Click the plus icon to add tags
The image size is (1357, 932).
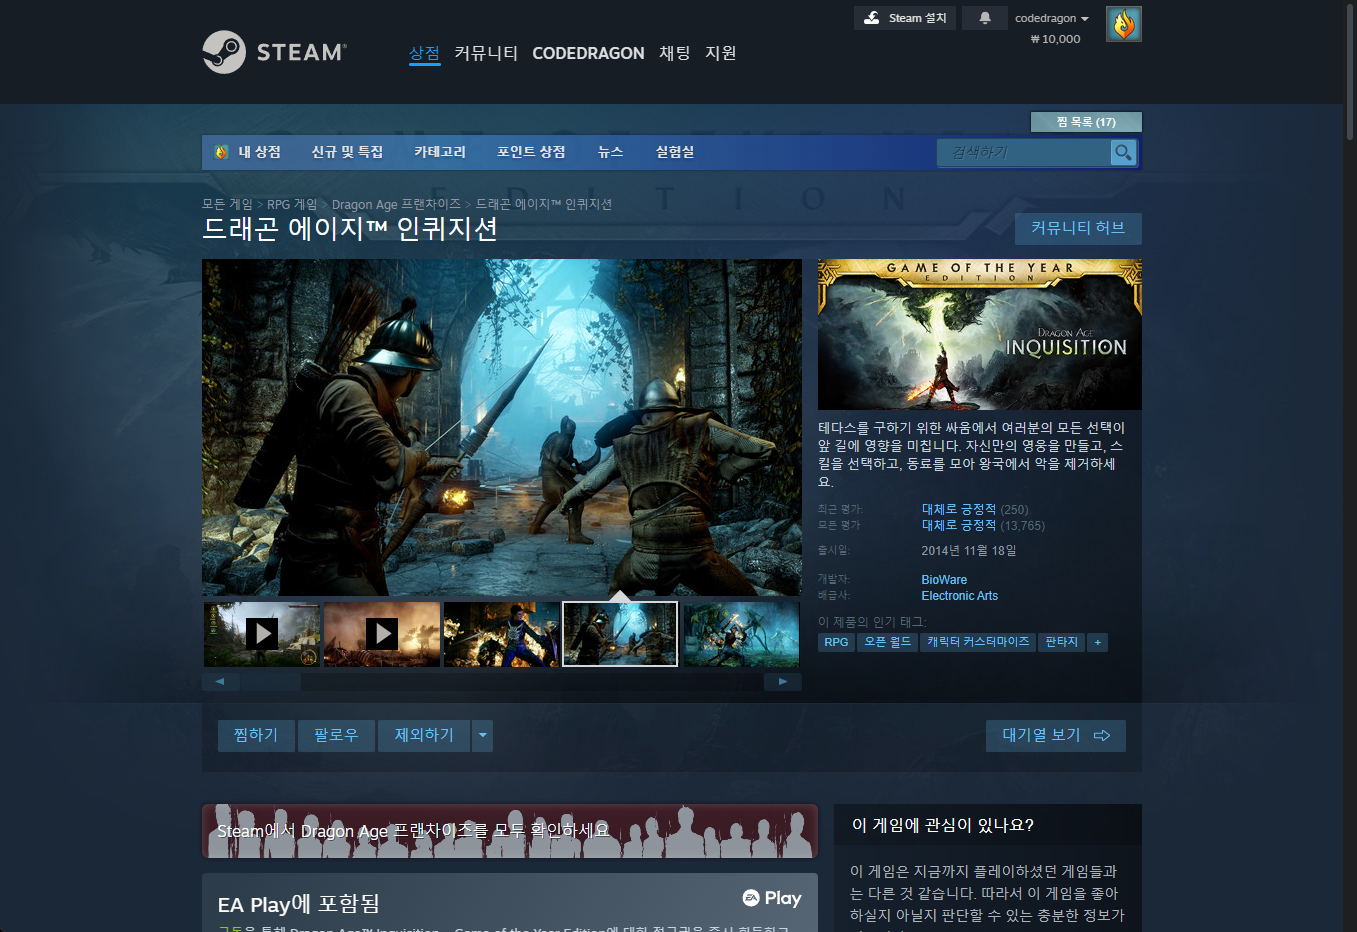[1098, 642]
